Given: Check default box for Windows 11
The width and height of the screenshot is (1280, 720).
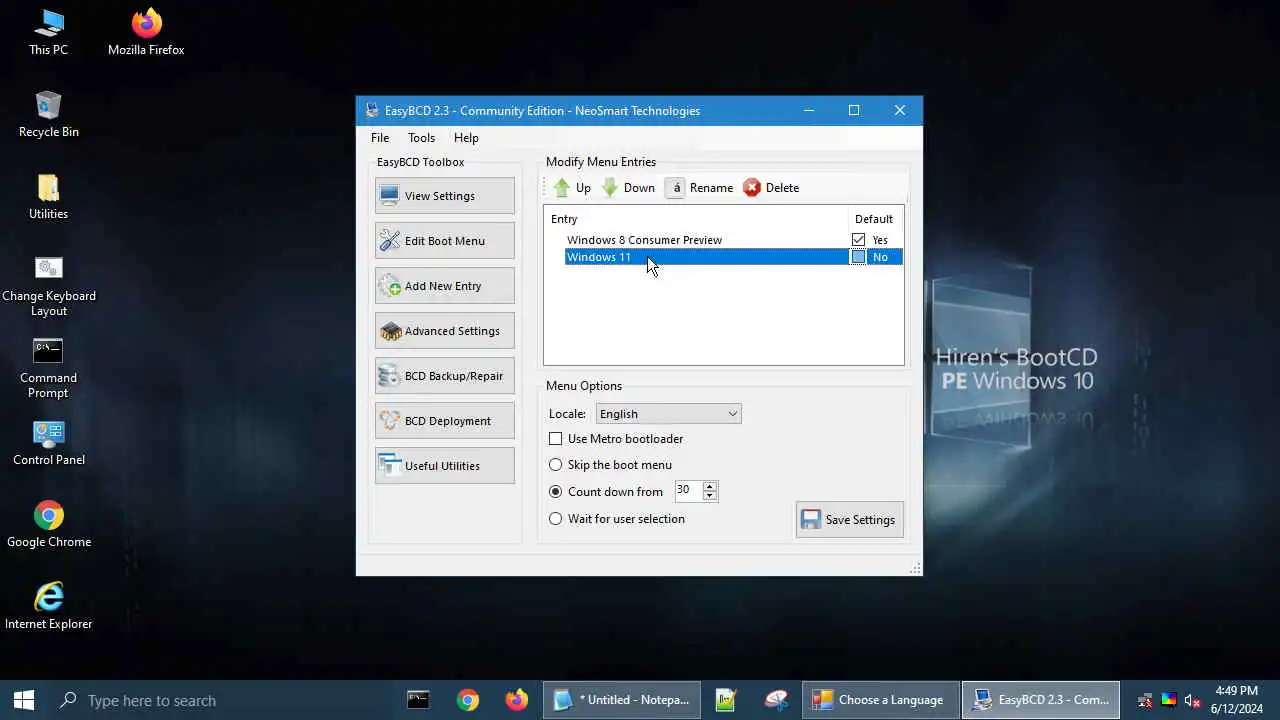Looking at the screenshot, I should click(858, 257).
